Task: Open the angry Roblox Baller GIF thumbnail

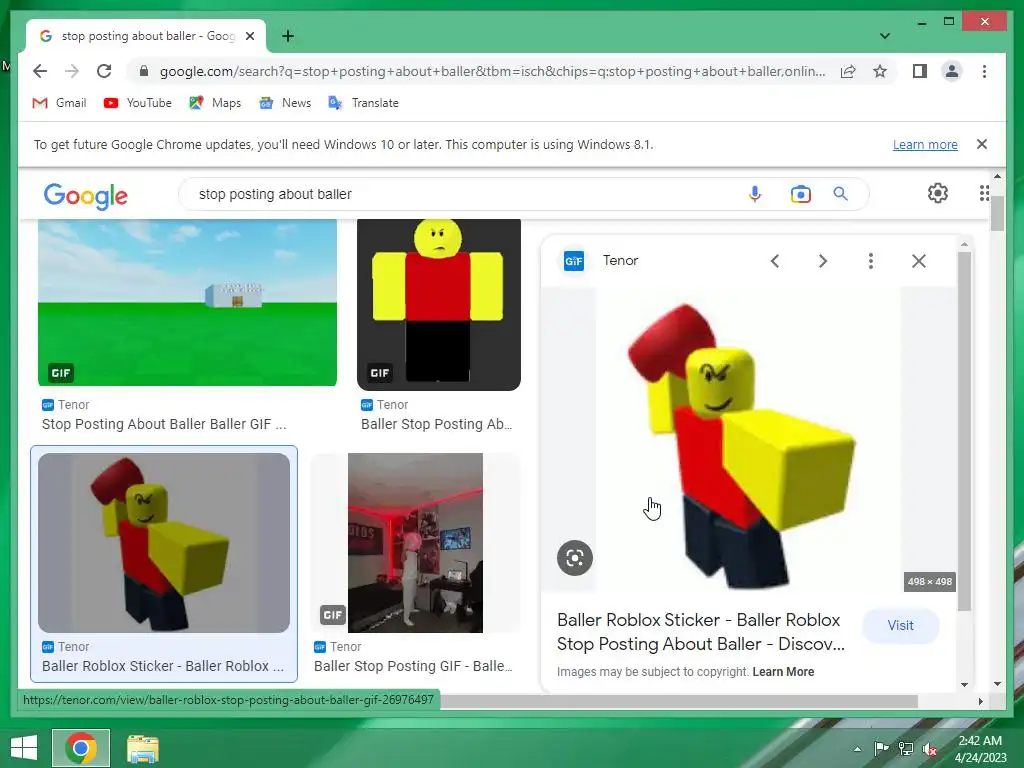Action: pos(439,305)
